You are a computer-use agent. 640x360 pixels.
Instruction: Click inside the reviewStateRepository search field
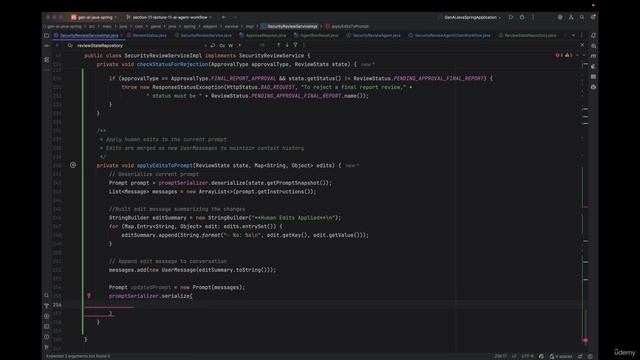139,45
